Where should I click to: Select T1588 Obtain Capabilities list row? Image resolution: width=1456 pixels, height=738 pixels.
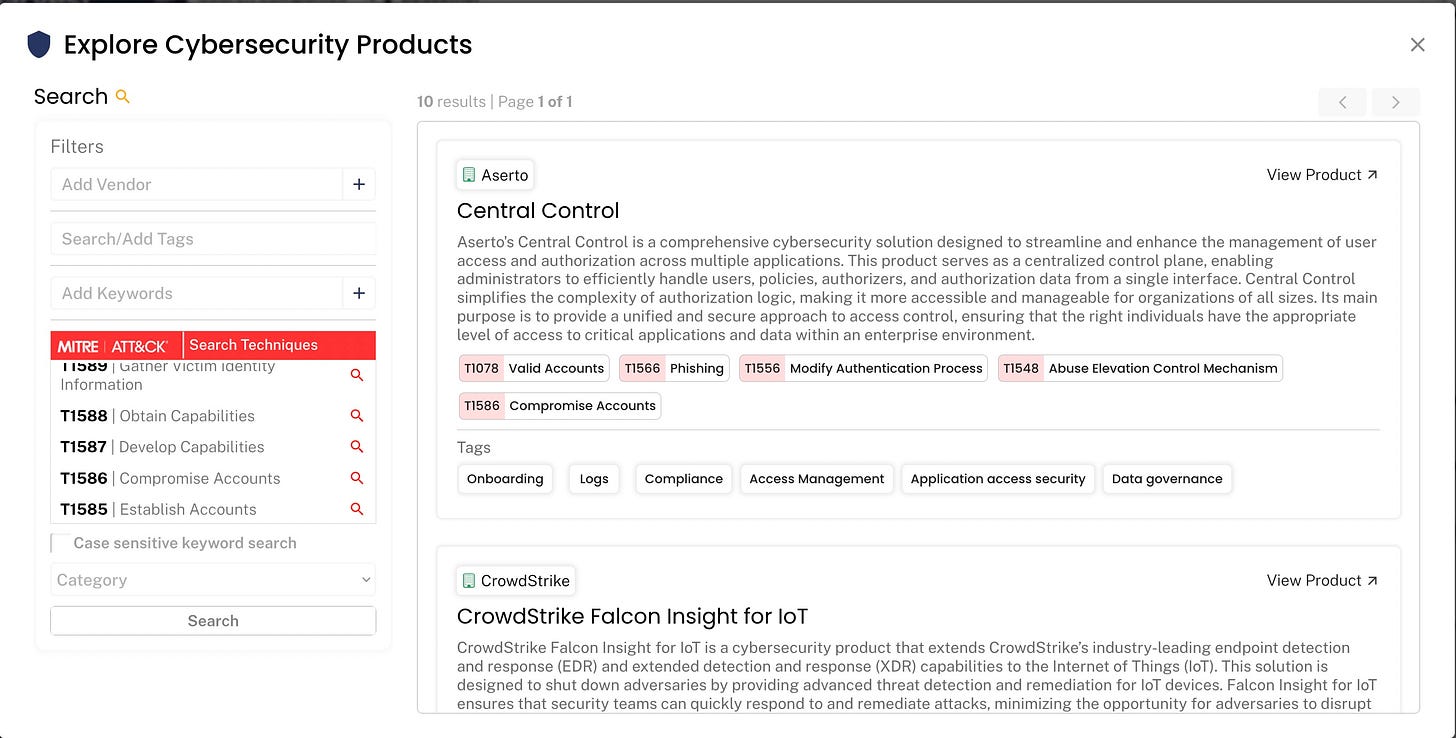pyautogui.click(x=213, y=416)
